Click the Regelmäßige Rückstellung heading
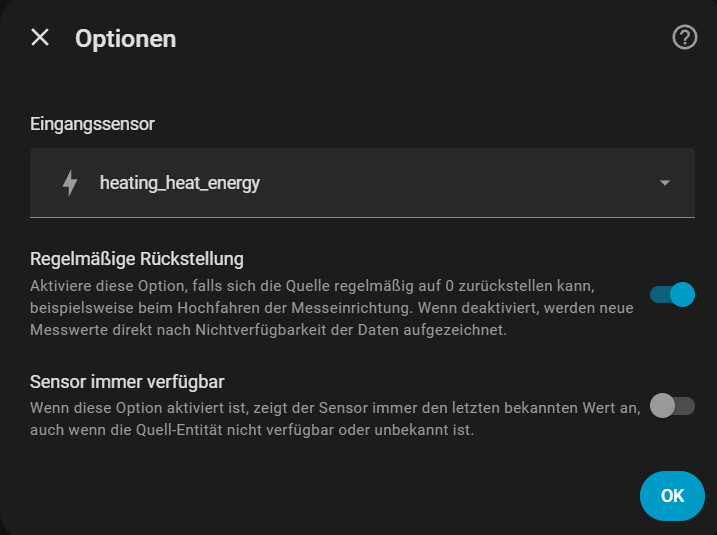 137,260
